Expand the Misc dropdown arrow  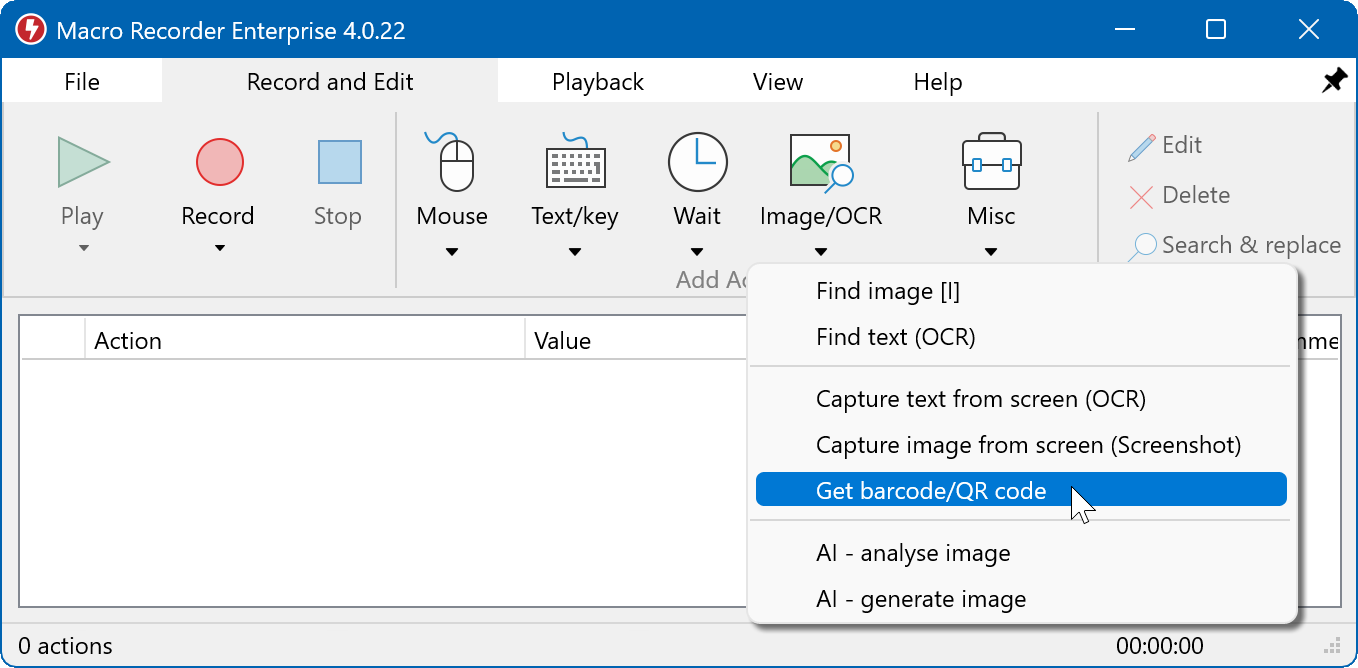click(x=991, y=252)
